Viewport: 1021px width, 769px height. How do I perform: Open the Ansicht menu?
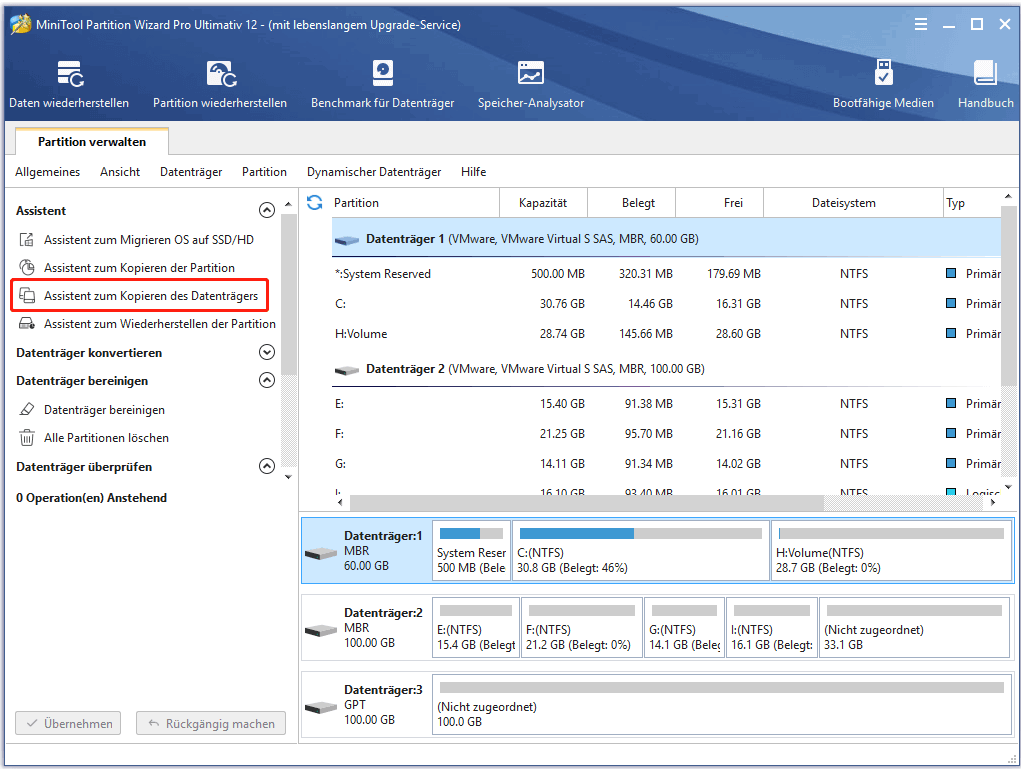point(120,172)
